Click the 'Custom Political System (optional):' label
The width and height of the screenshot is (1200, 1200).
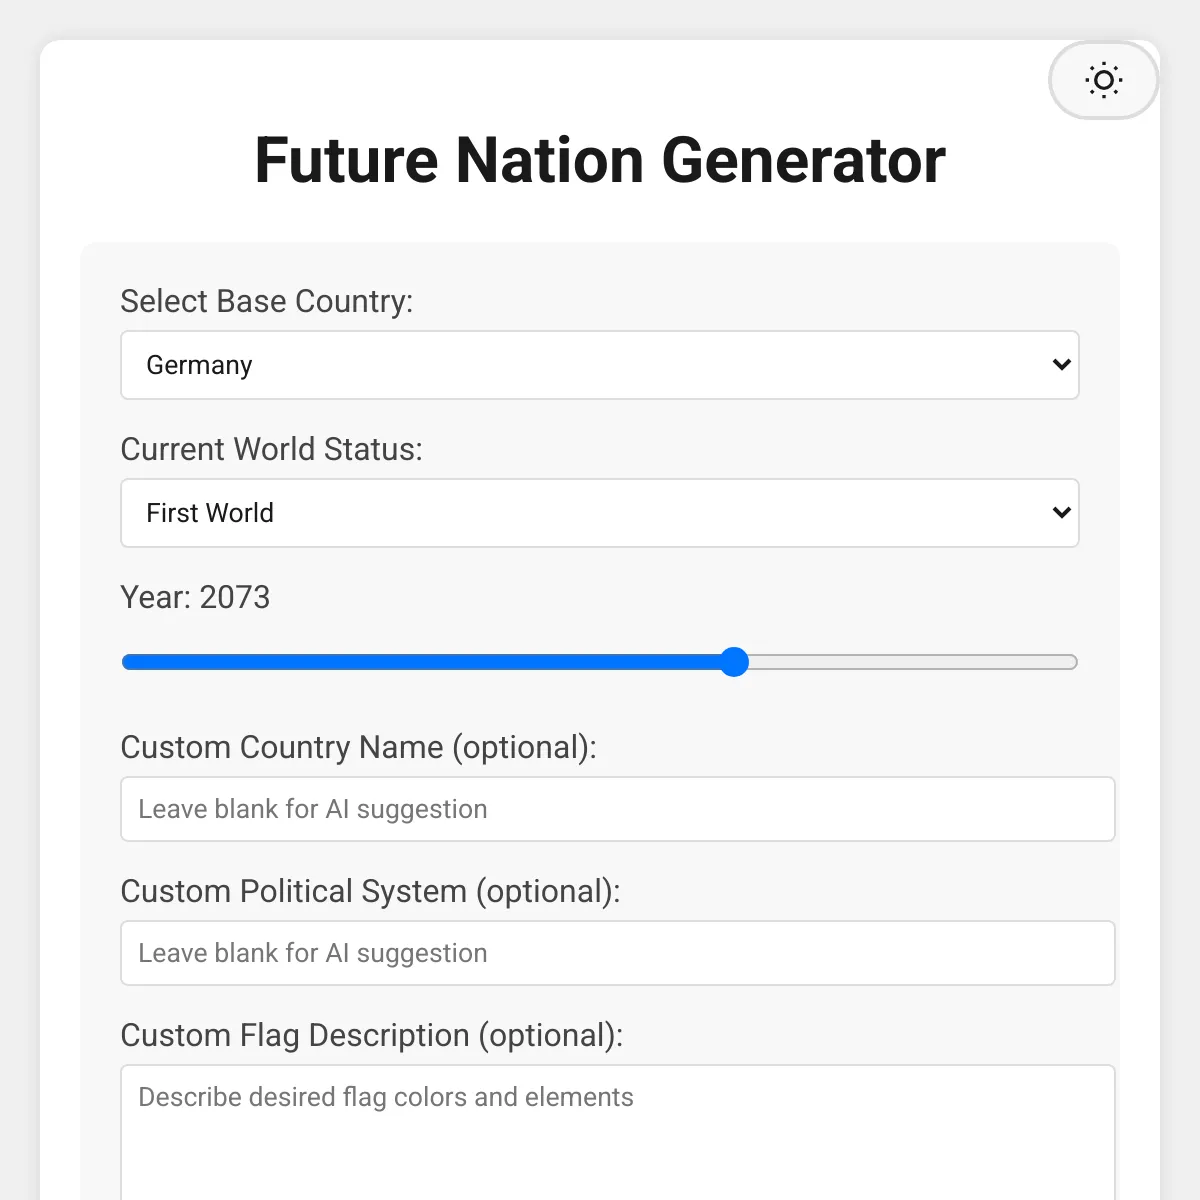tap(371, 891)
